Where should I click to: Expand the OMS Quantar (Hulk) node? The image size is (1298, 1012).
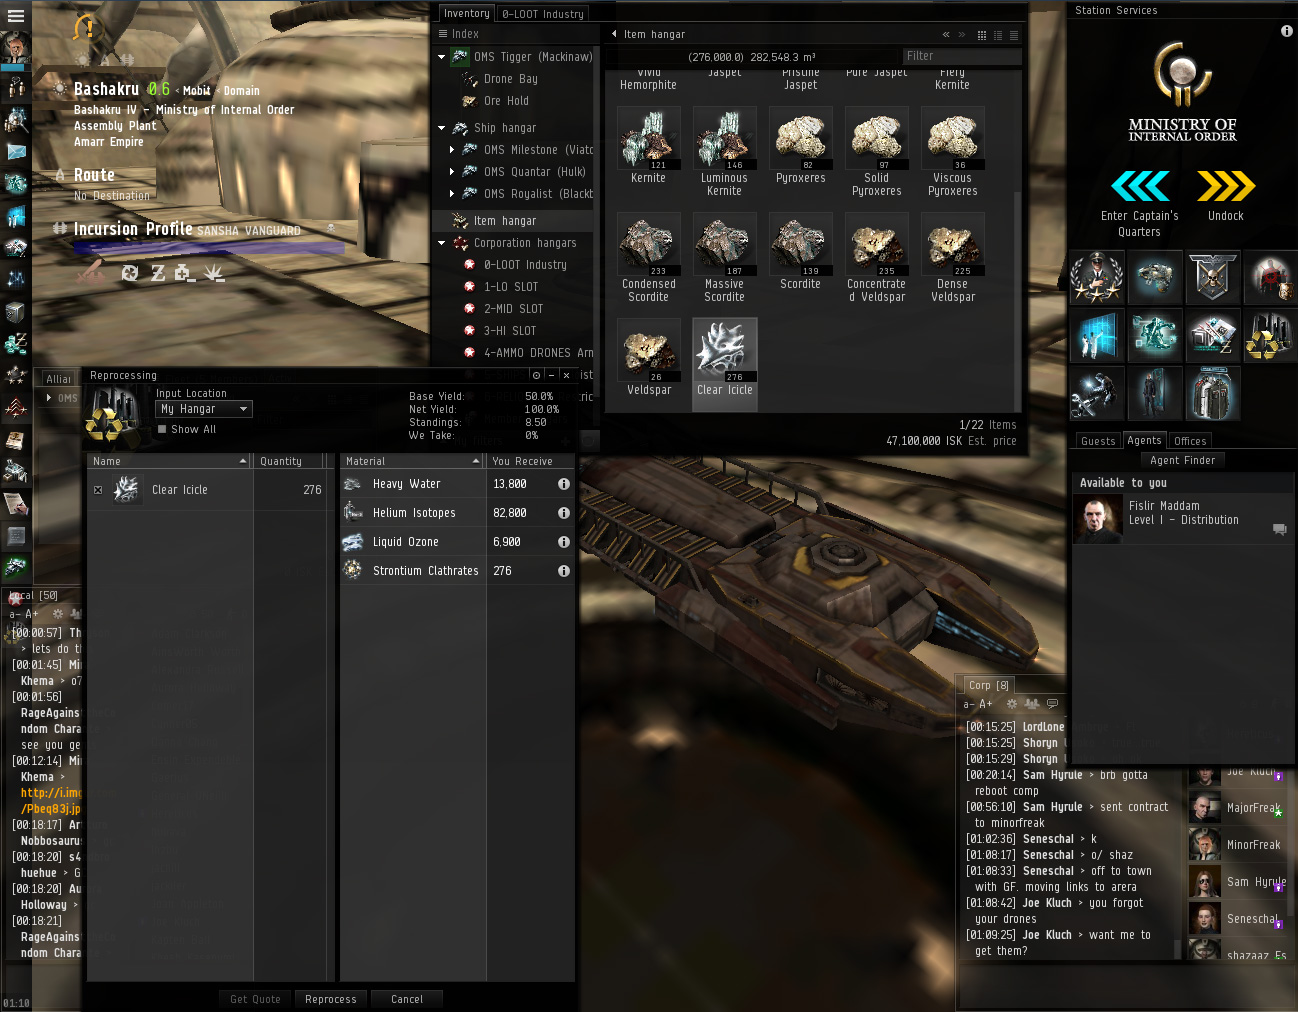coord(452,172)
